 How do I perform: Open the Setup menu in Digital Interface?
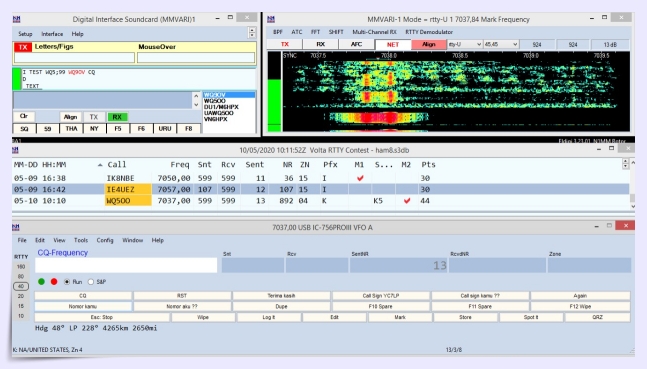(25, 34)
